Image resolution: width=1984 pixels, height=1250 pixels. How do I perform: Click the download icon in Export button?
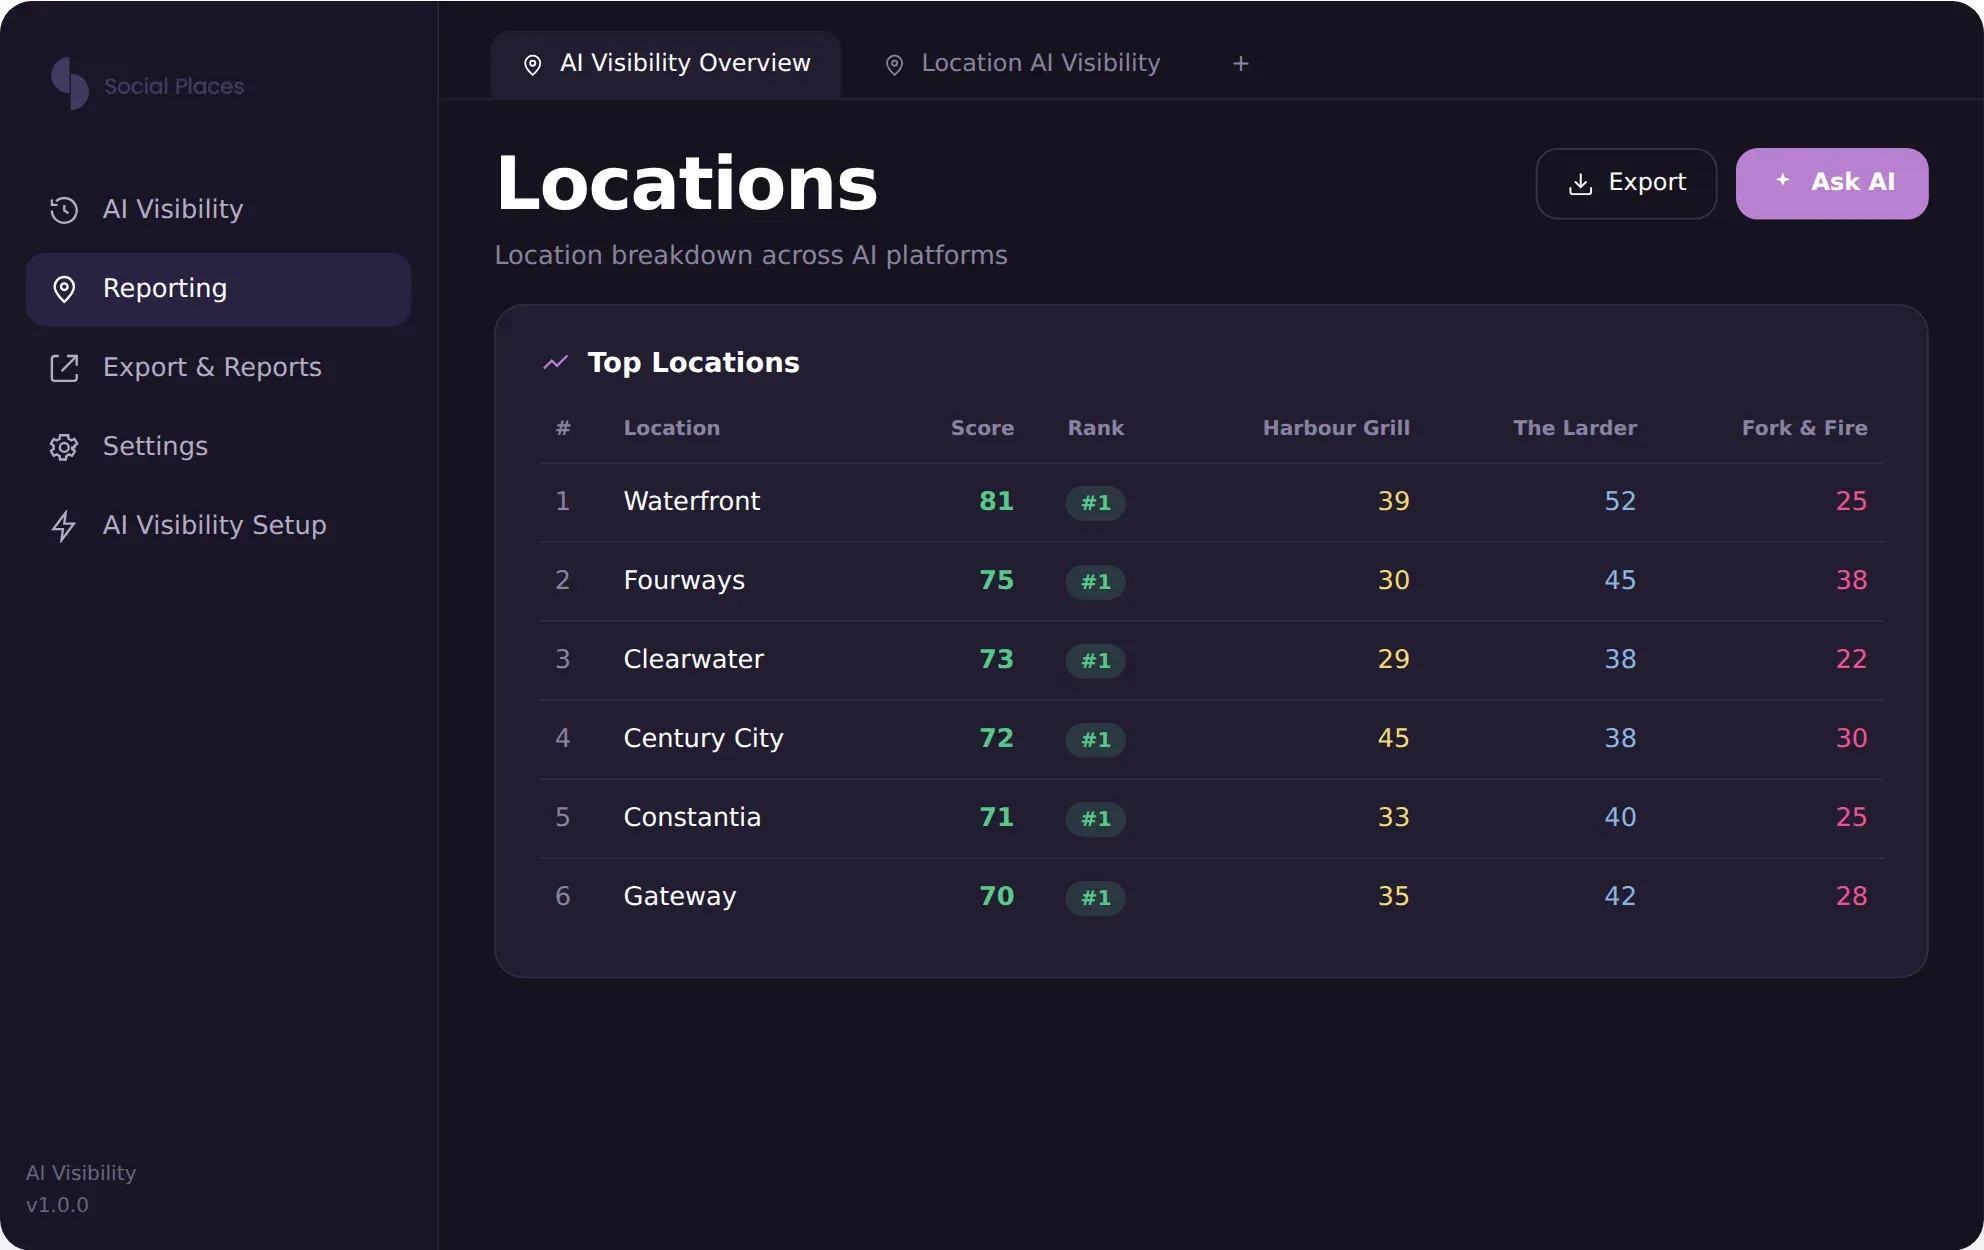[1581, 184]
